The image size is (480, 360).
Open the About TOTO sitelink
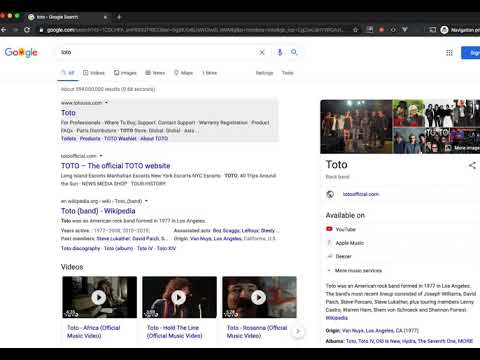point(154,139)
